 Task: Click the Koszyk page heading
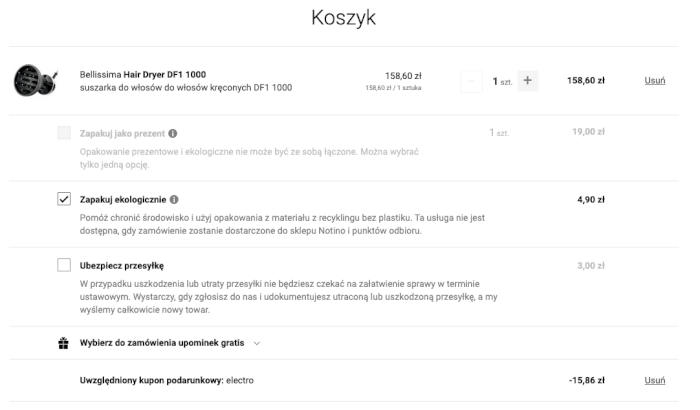pyautogui.click(x=344, y=18)
